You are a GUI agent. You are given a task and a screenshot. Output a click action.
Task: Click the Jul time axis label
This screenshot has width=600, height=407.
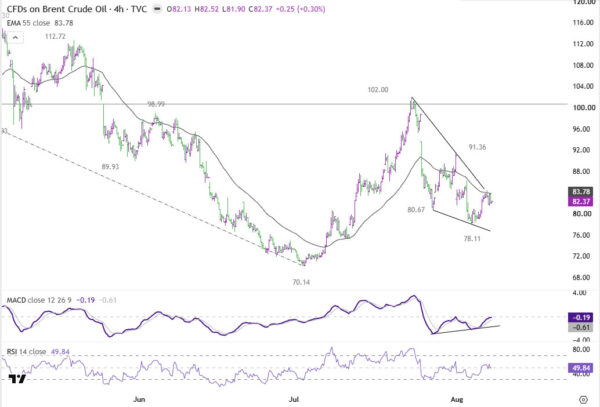coord(293,399)
